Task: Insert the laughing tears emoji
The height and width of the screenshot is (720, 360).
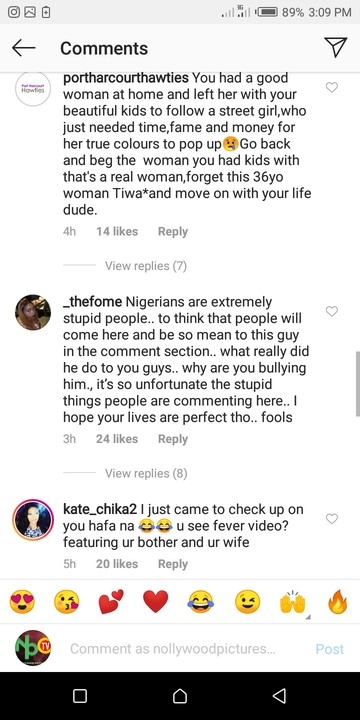Action: pos(200,602)
